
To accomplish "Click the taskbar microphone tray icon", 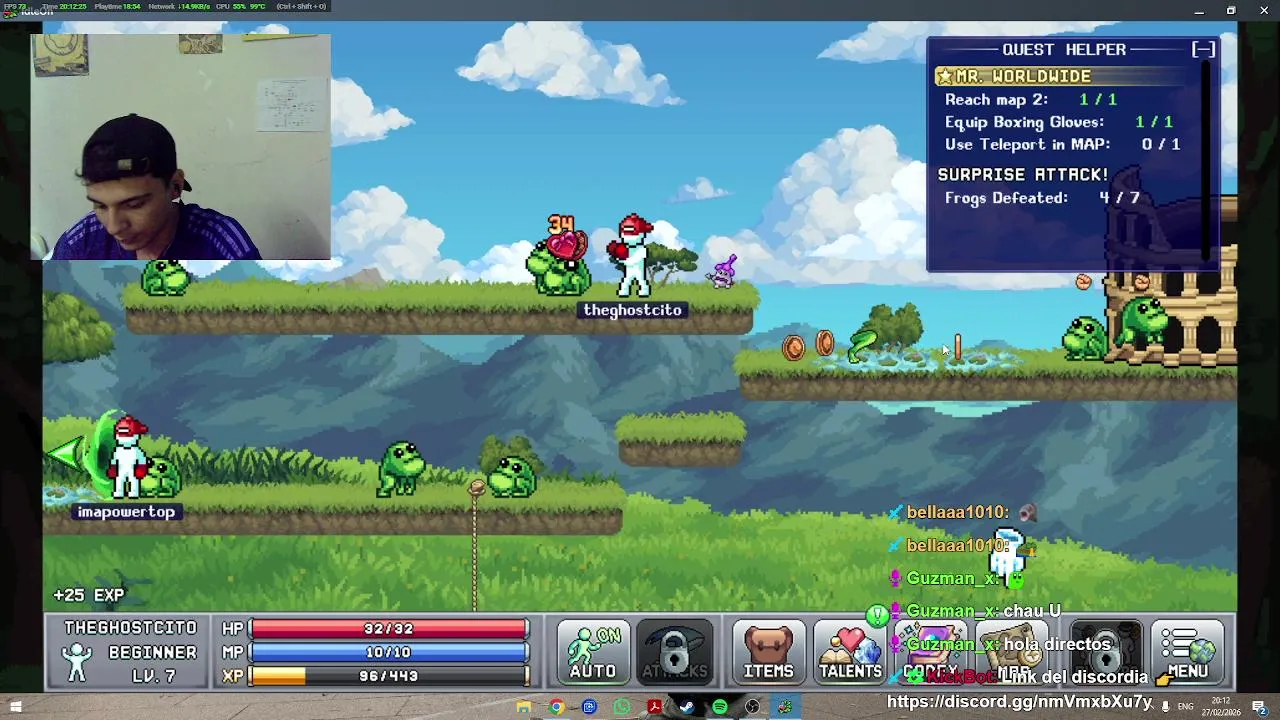I will [1165, 707].
